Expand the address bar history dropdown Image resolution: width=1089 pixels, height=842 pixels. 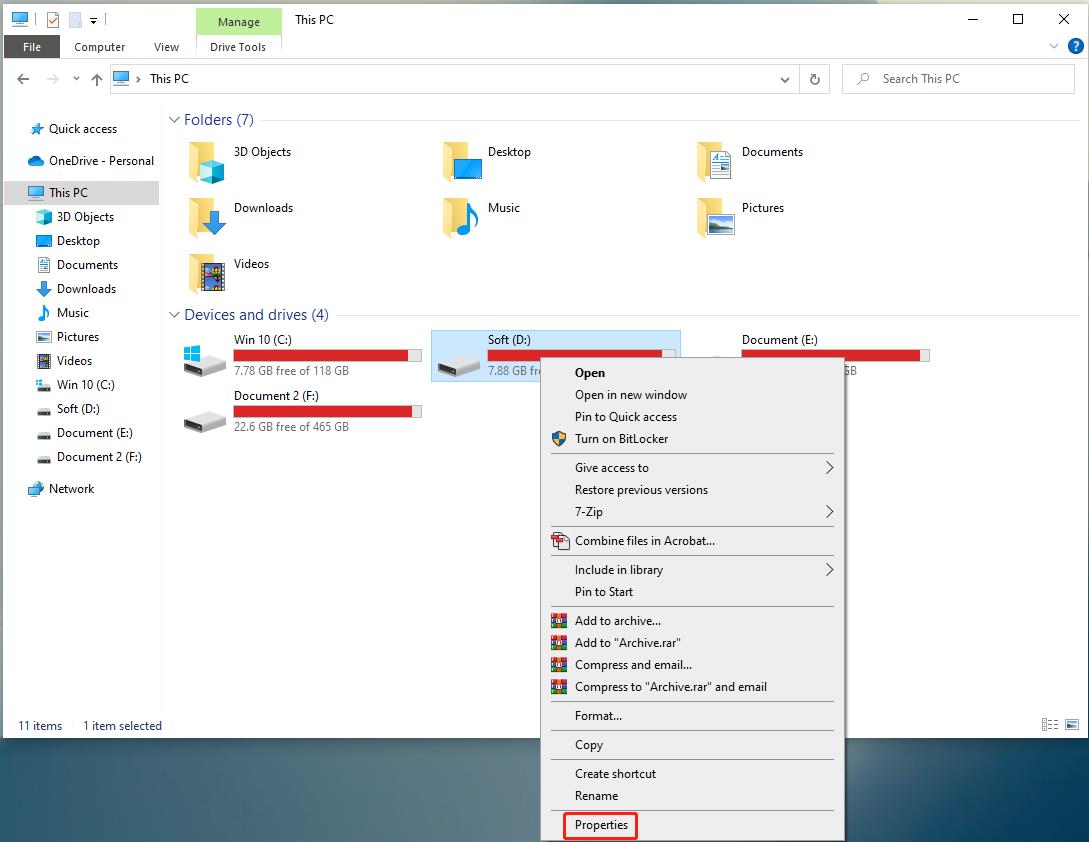point(786,79)
